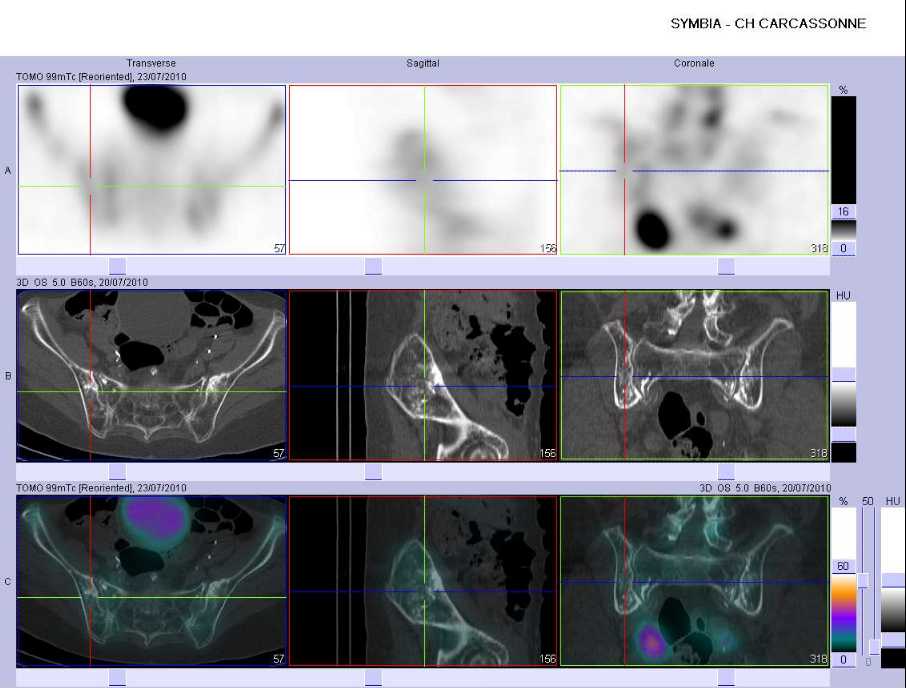This screenshot has width=906, height=688.
Task: Select the fusion upper threshold value 60
Action: tap(843, 566)
